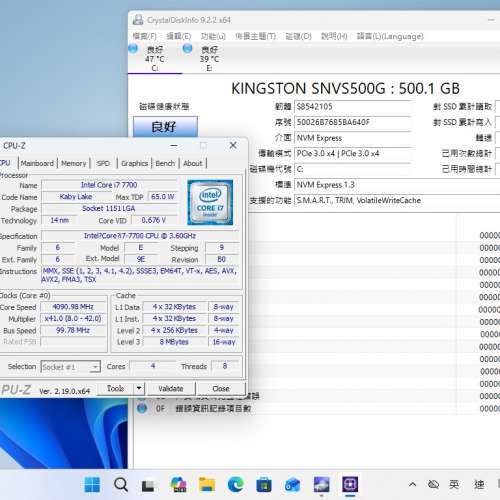Click the core speed value 4090.98 MHz
500x500 pixels.
tap(73, 307)
